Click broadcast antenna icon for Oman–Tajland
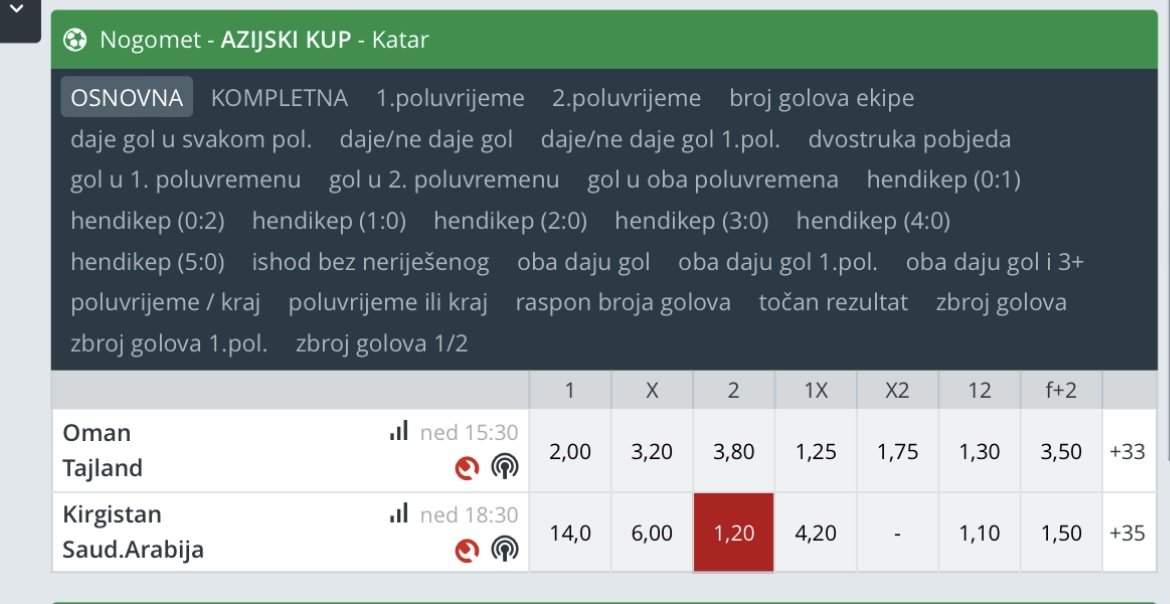1170x604 pixels. coord(504,467)
